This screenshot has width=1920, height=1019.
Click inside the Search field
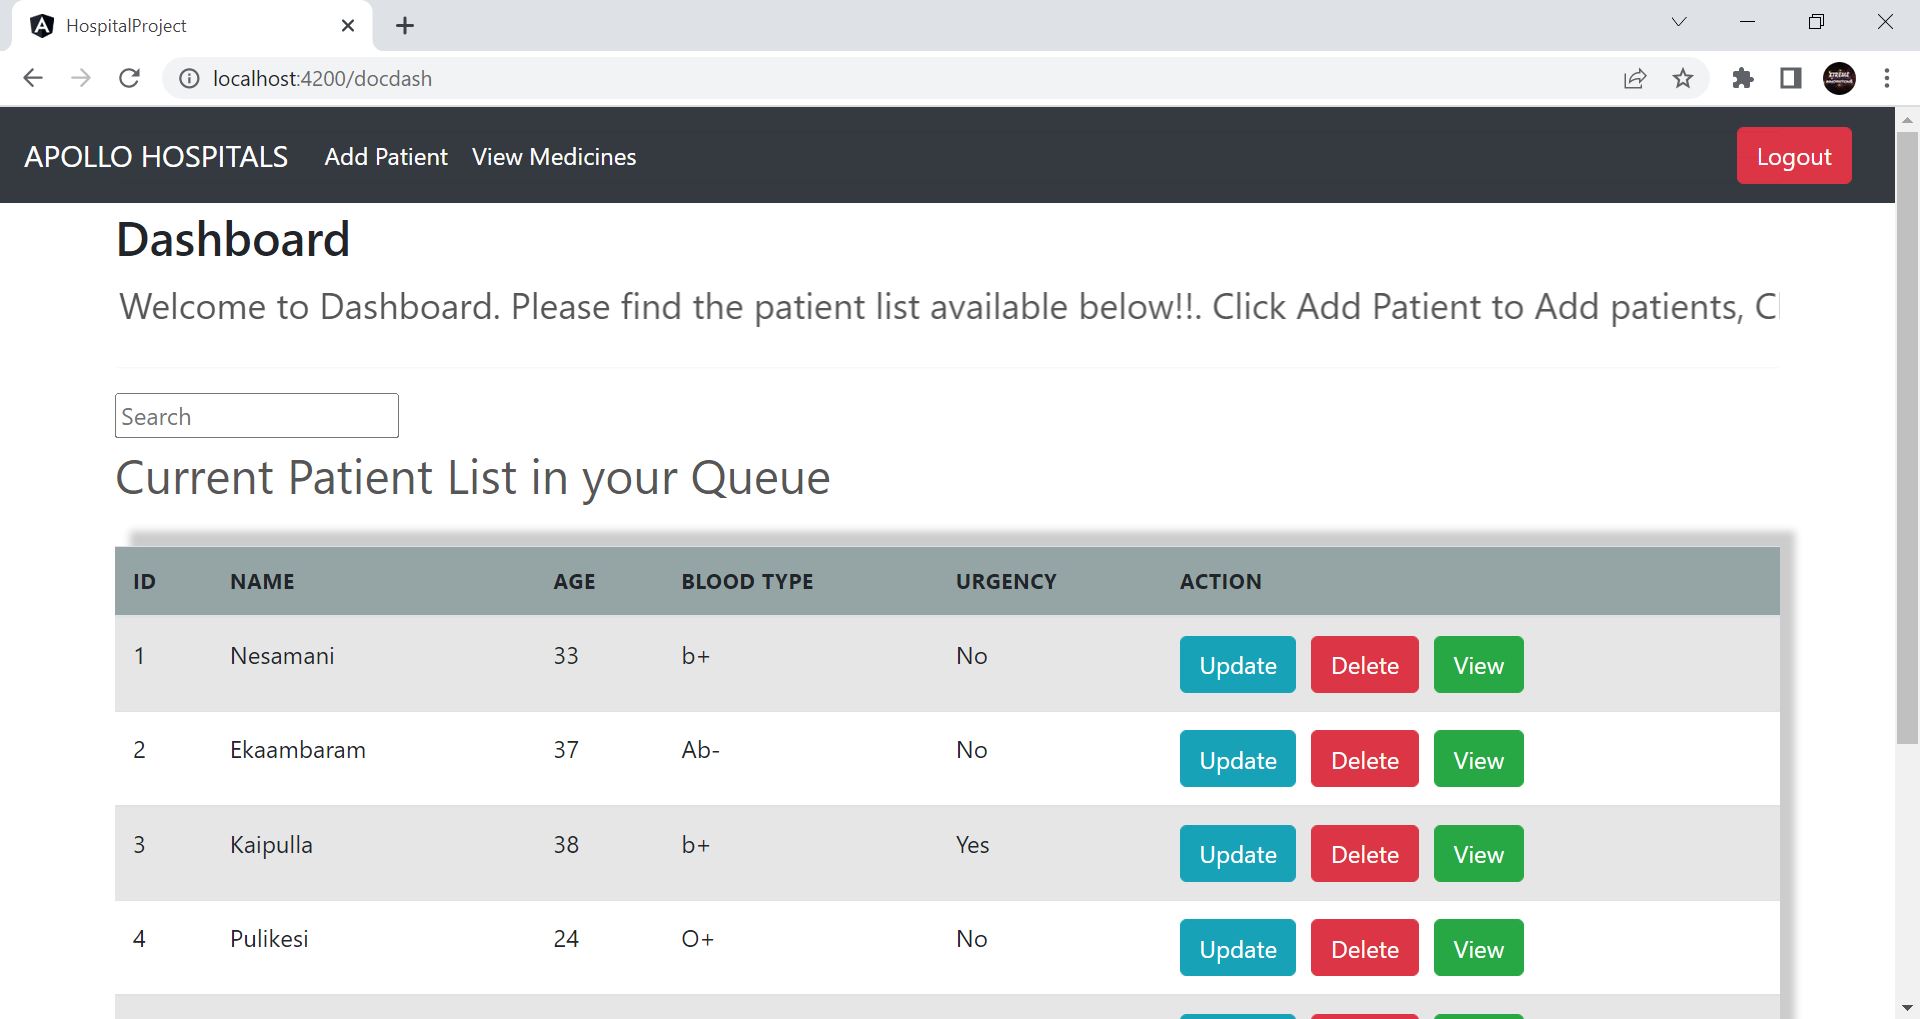coord(256,415)
